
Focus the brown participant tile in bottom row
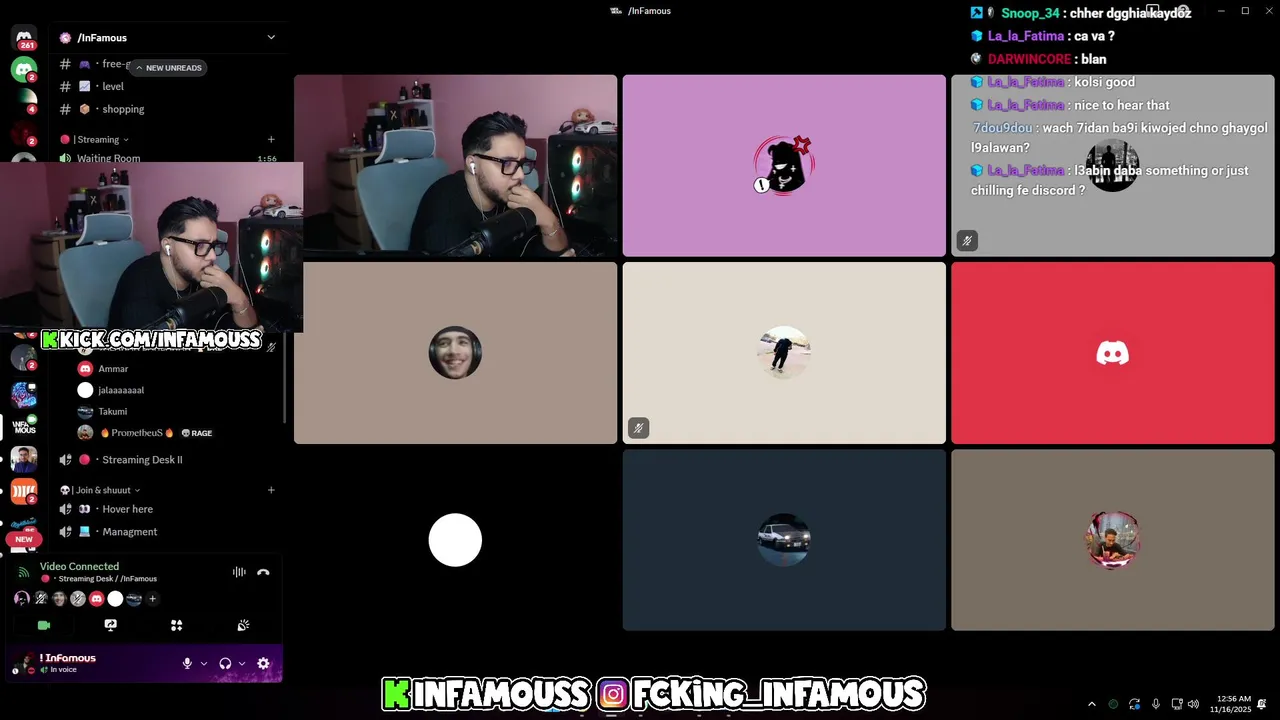coord(1112,540)
